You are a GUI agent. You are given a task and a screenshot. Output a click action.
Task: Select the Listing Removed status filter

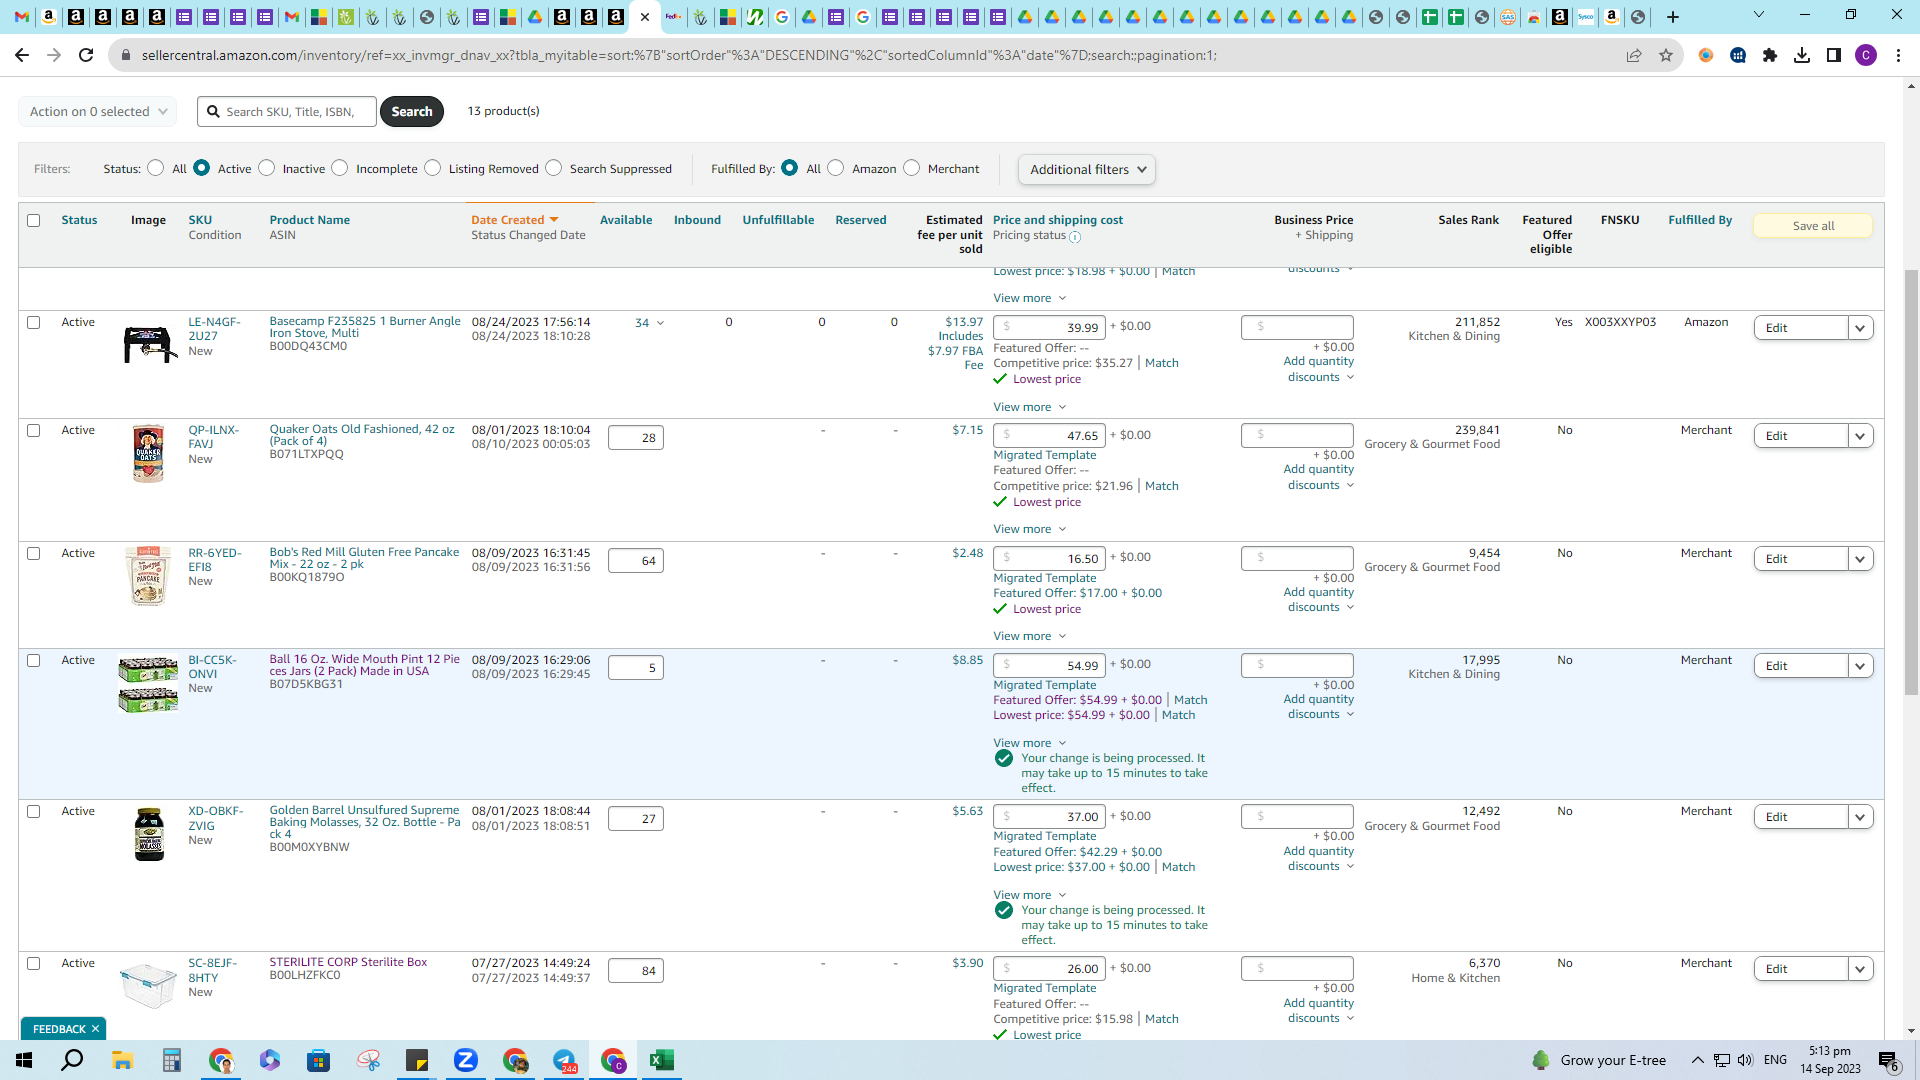pyautogui.click(x=433, y=168)
